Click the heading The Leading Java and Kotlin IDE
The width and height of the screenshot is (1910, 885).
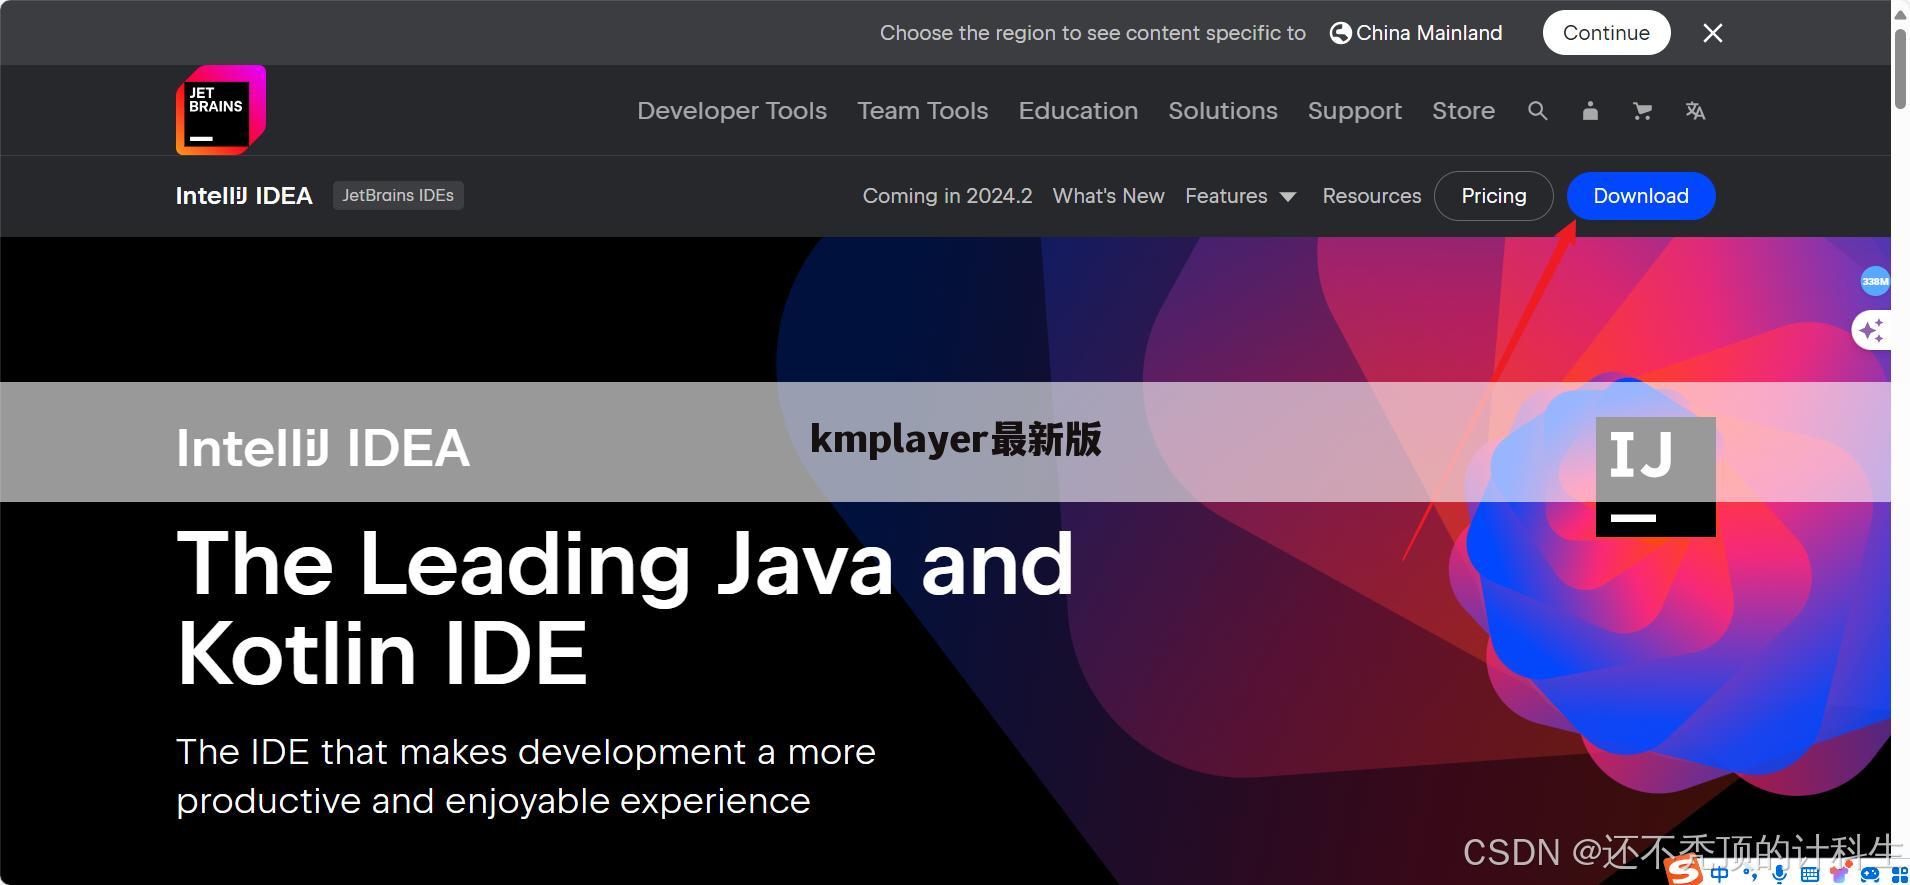pyautogui.click(x=625, y=608)
